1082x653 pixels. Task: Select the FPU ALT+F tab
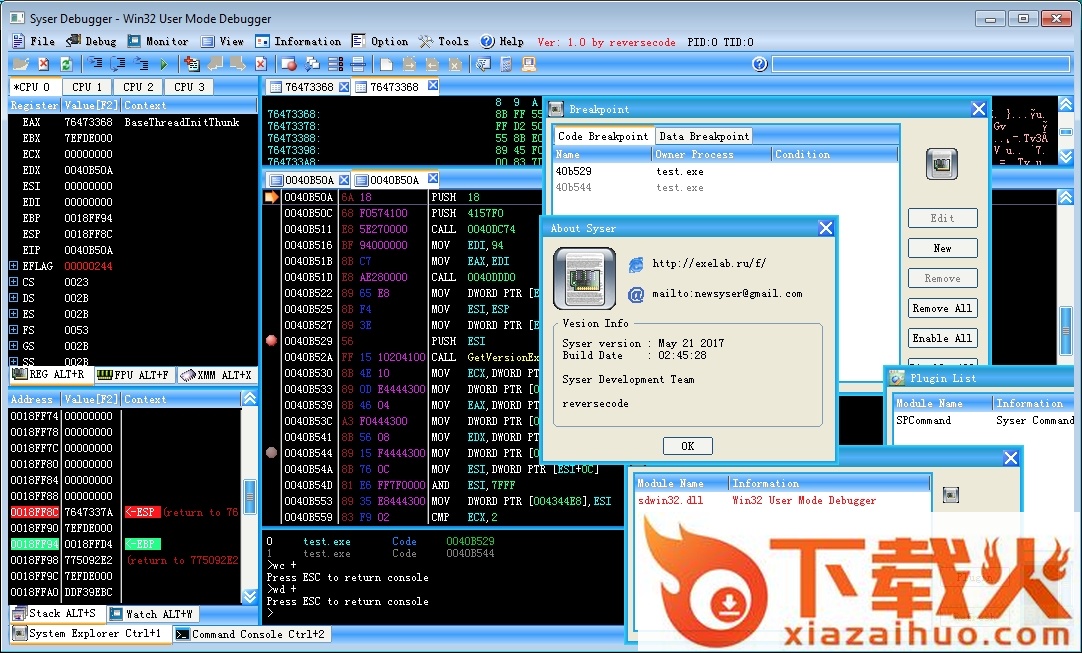tap(133, 375)
